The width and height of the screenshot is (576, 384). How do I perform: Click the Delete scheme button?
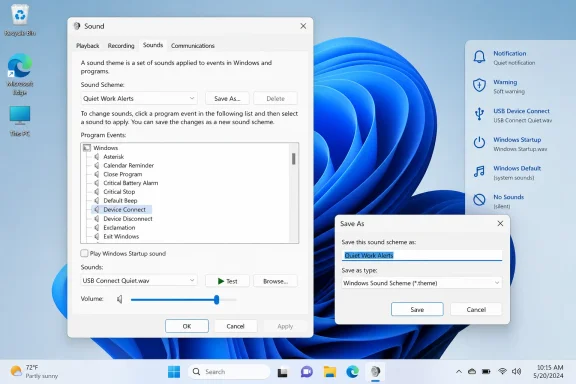pos(275,98)
